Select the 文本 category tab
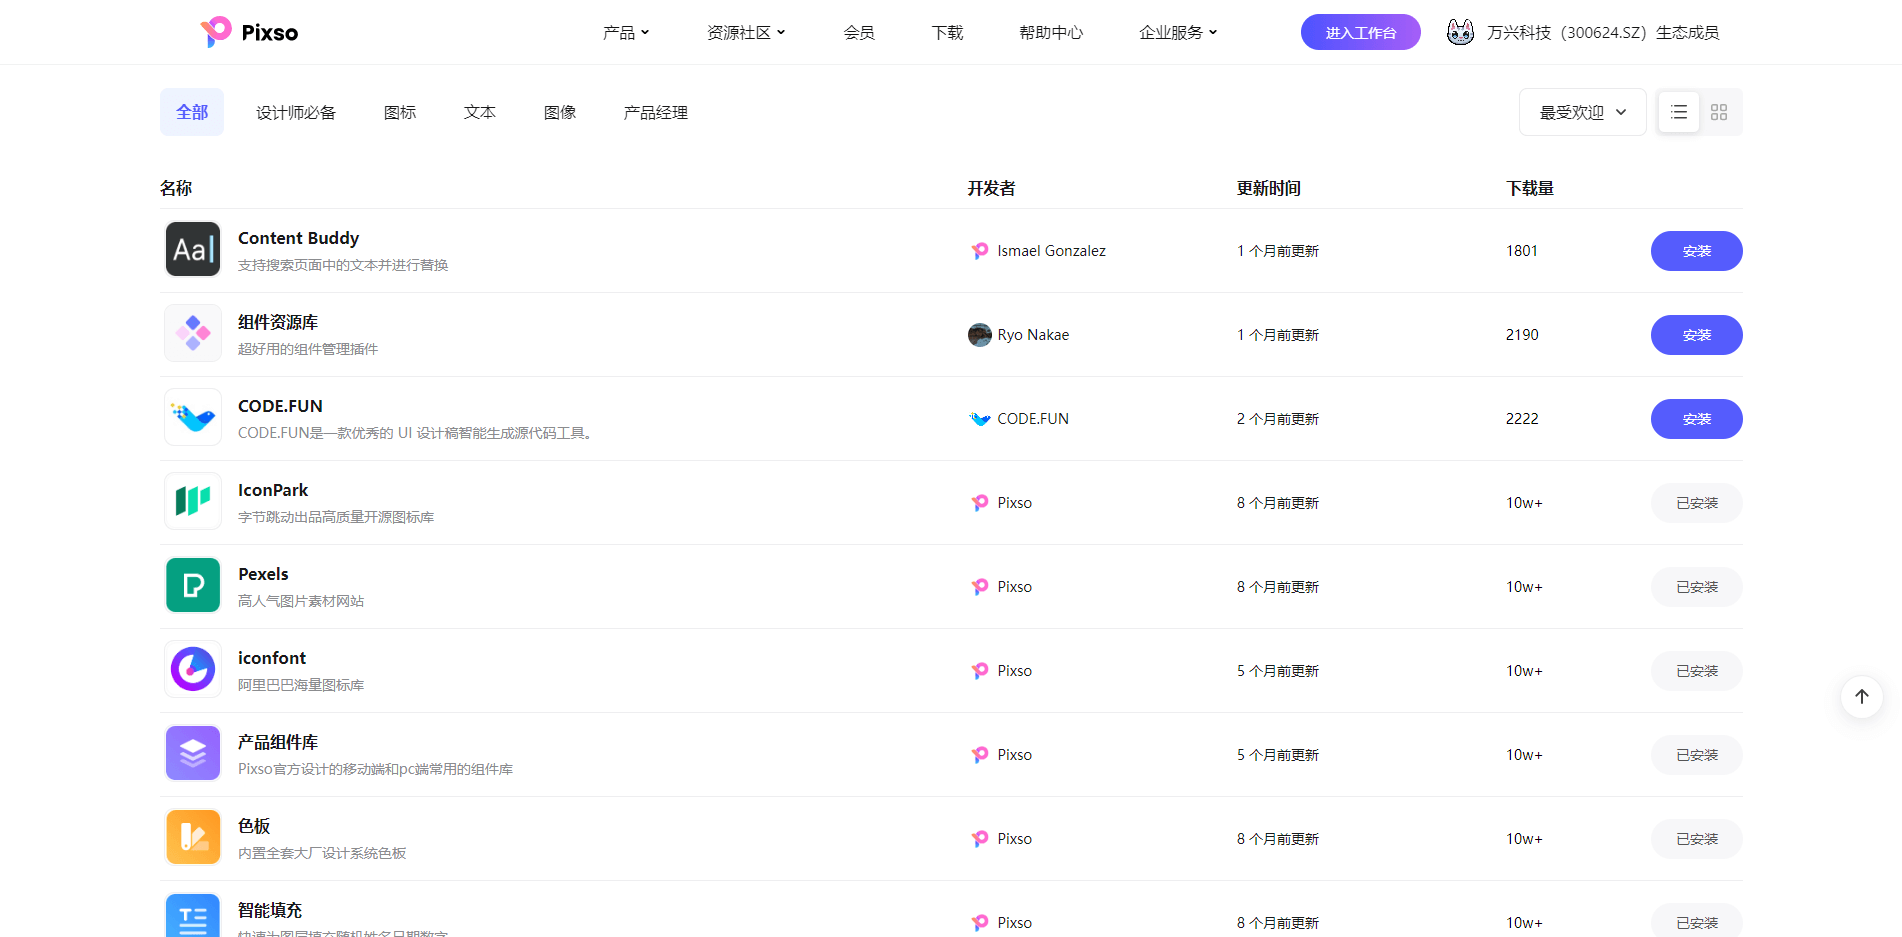 480,112
